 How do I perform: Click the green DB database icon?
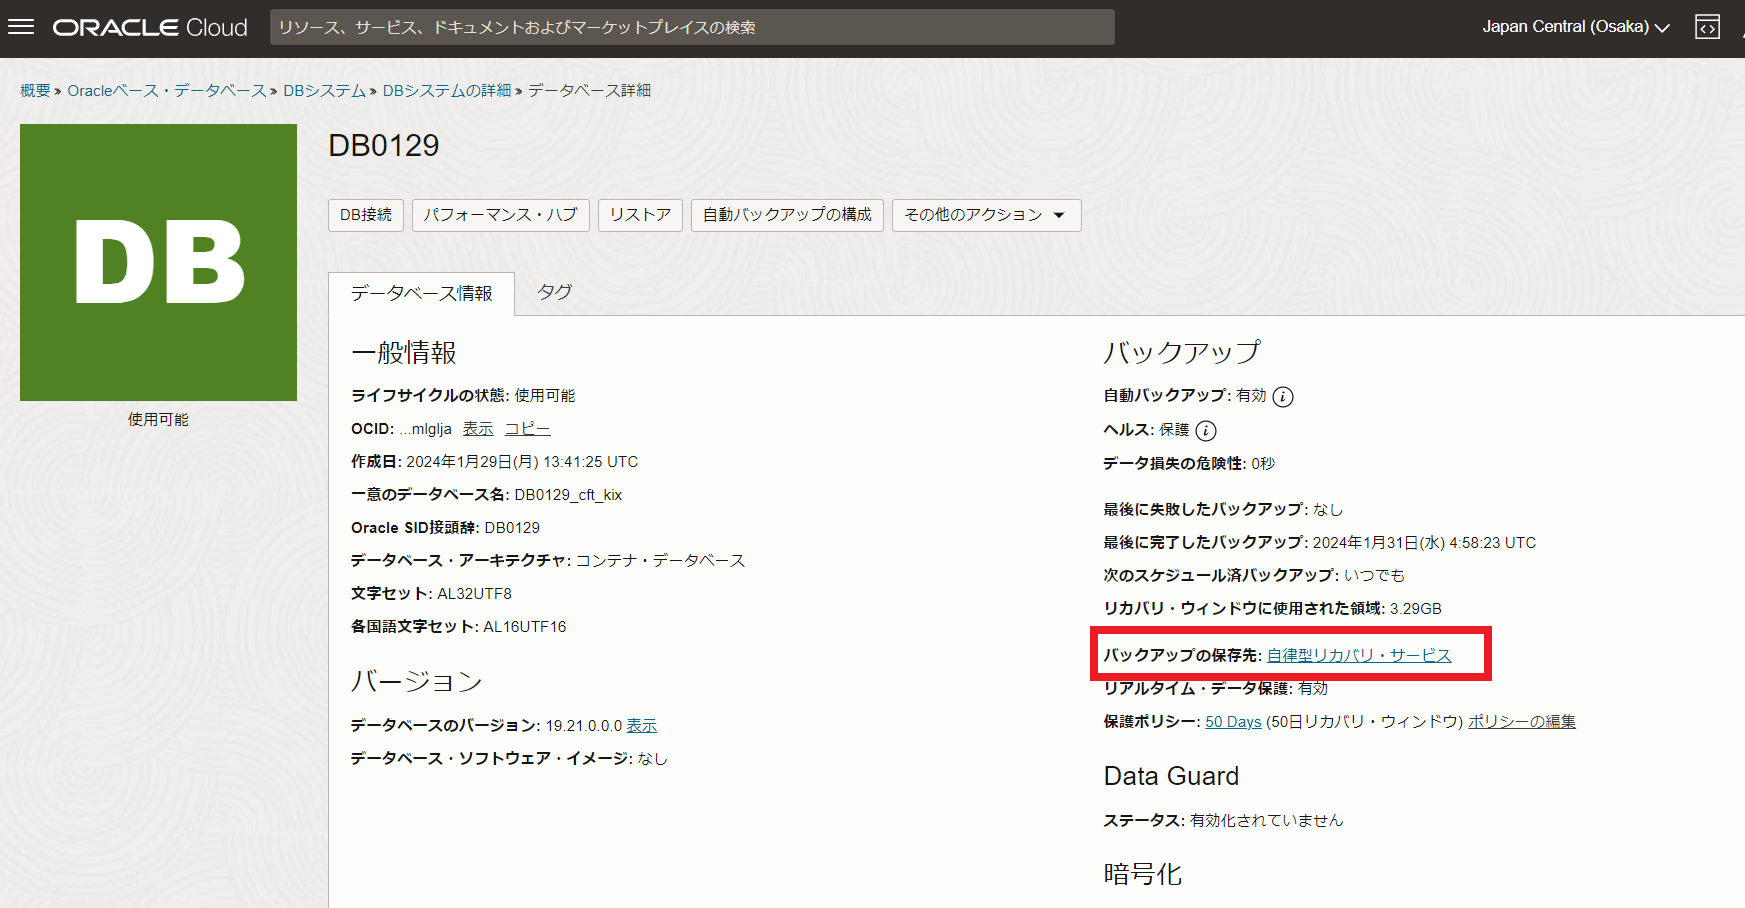coord(158,262)
